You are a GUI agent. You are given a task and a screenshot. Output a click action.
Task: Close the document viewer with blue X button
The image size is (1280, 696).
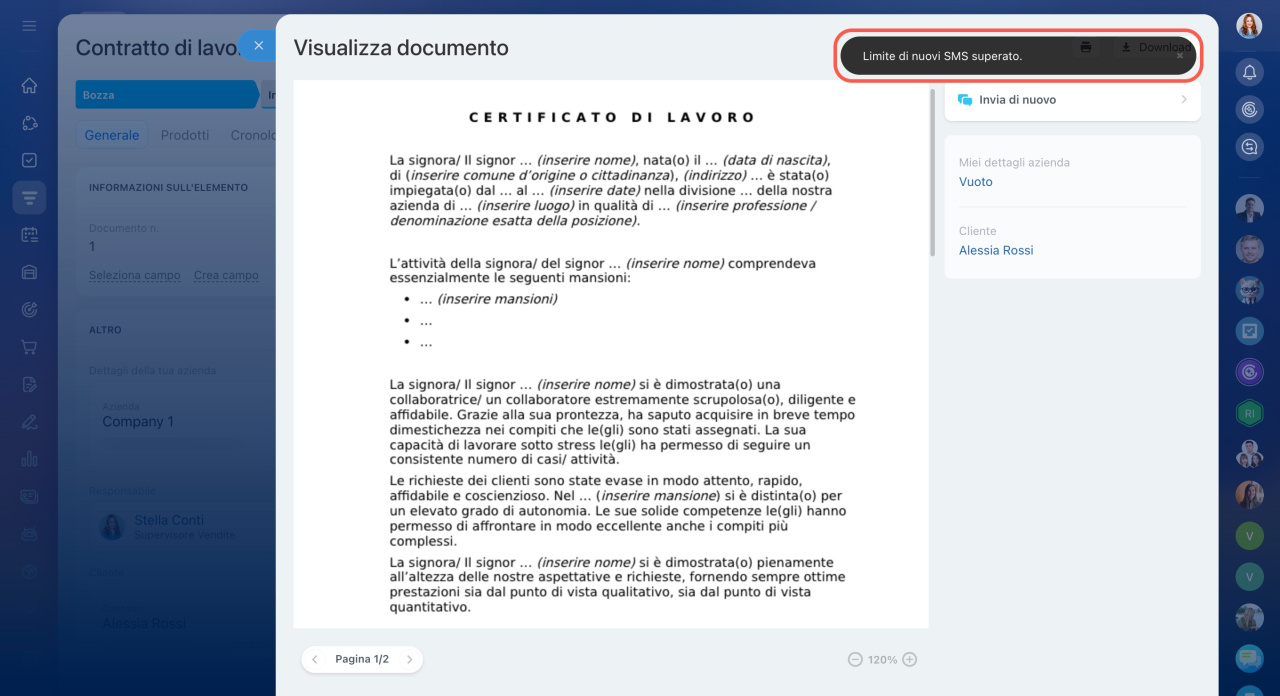pyautogui.click(x=258, y=45)
